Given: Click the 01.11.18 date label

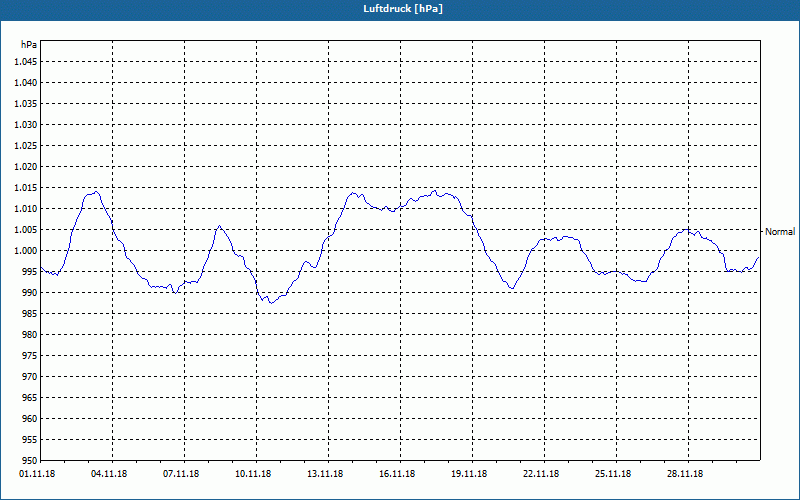Looking at the screenshot, I should click(x=37, y=474).
